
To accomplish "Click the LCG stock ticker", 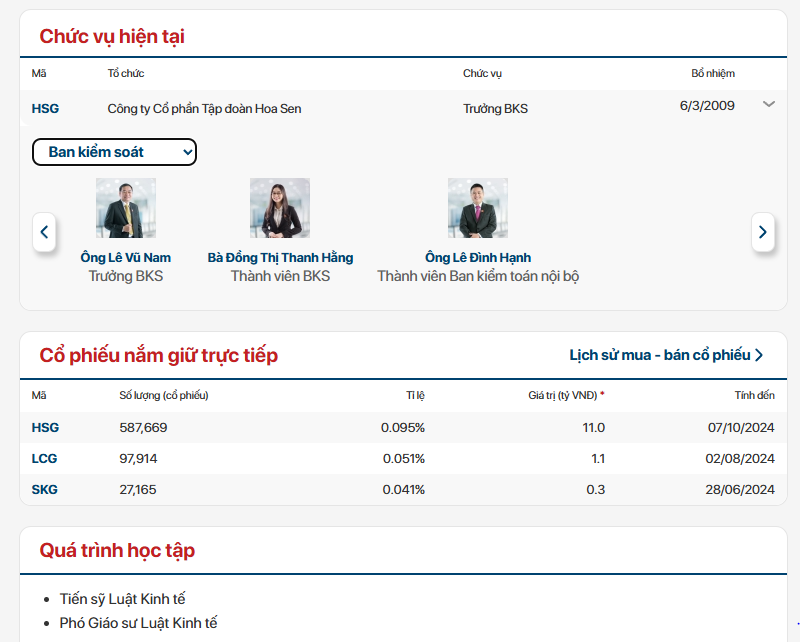I will (x=45, y=458).
